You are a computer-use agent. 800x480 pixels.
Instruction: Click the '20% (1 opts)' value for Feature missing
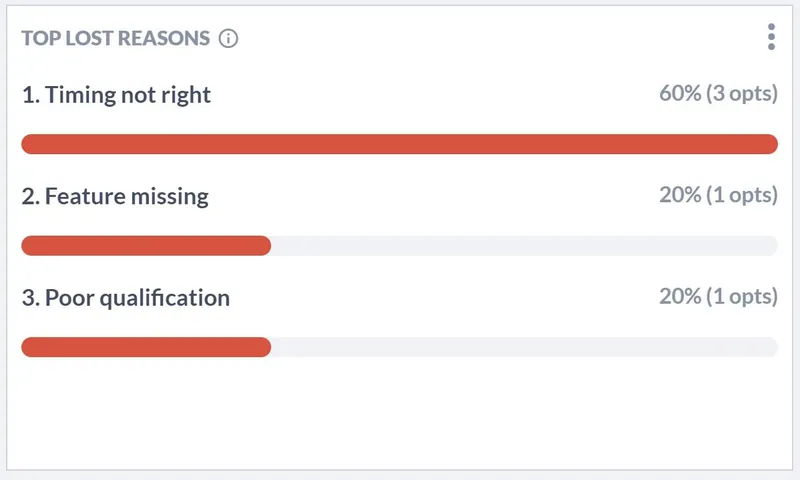718,195
